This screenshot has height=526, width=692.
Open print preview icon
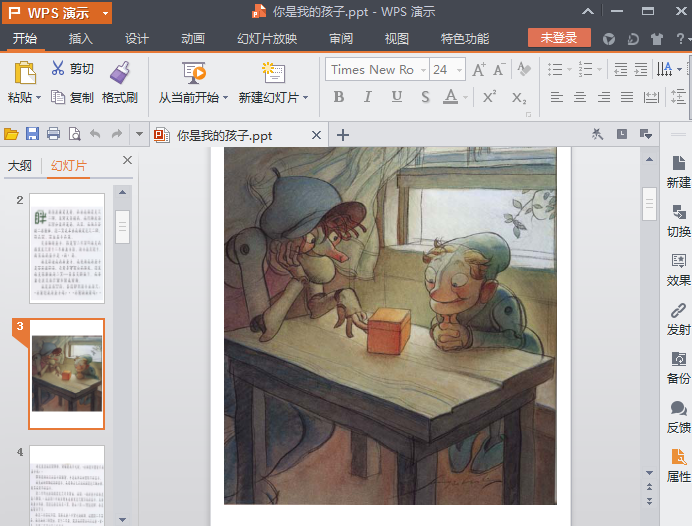point(75,134)
